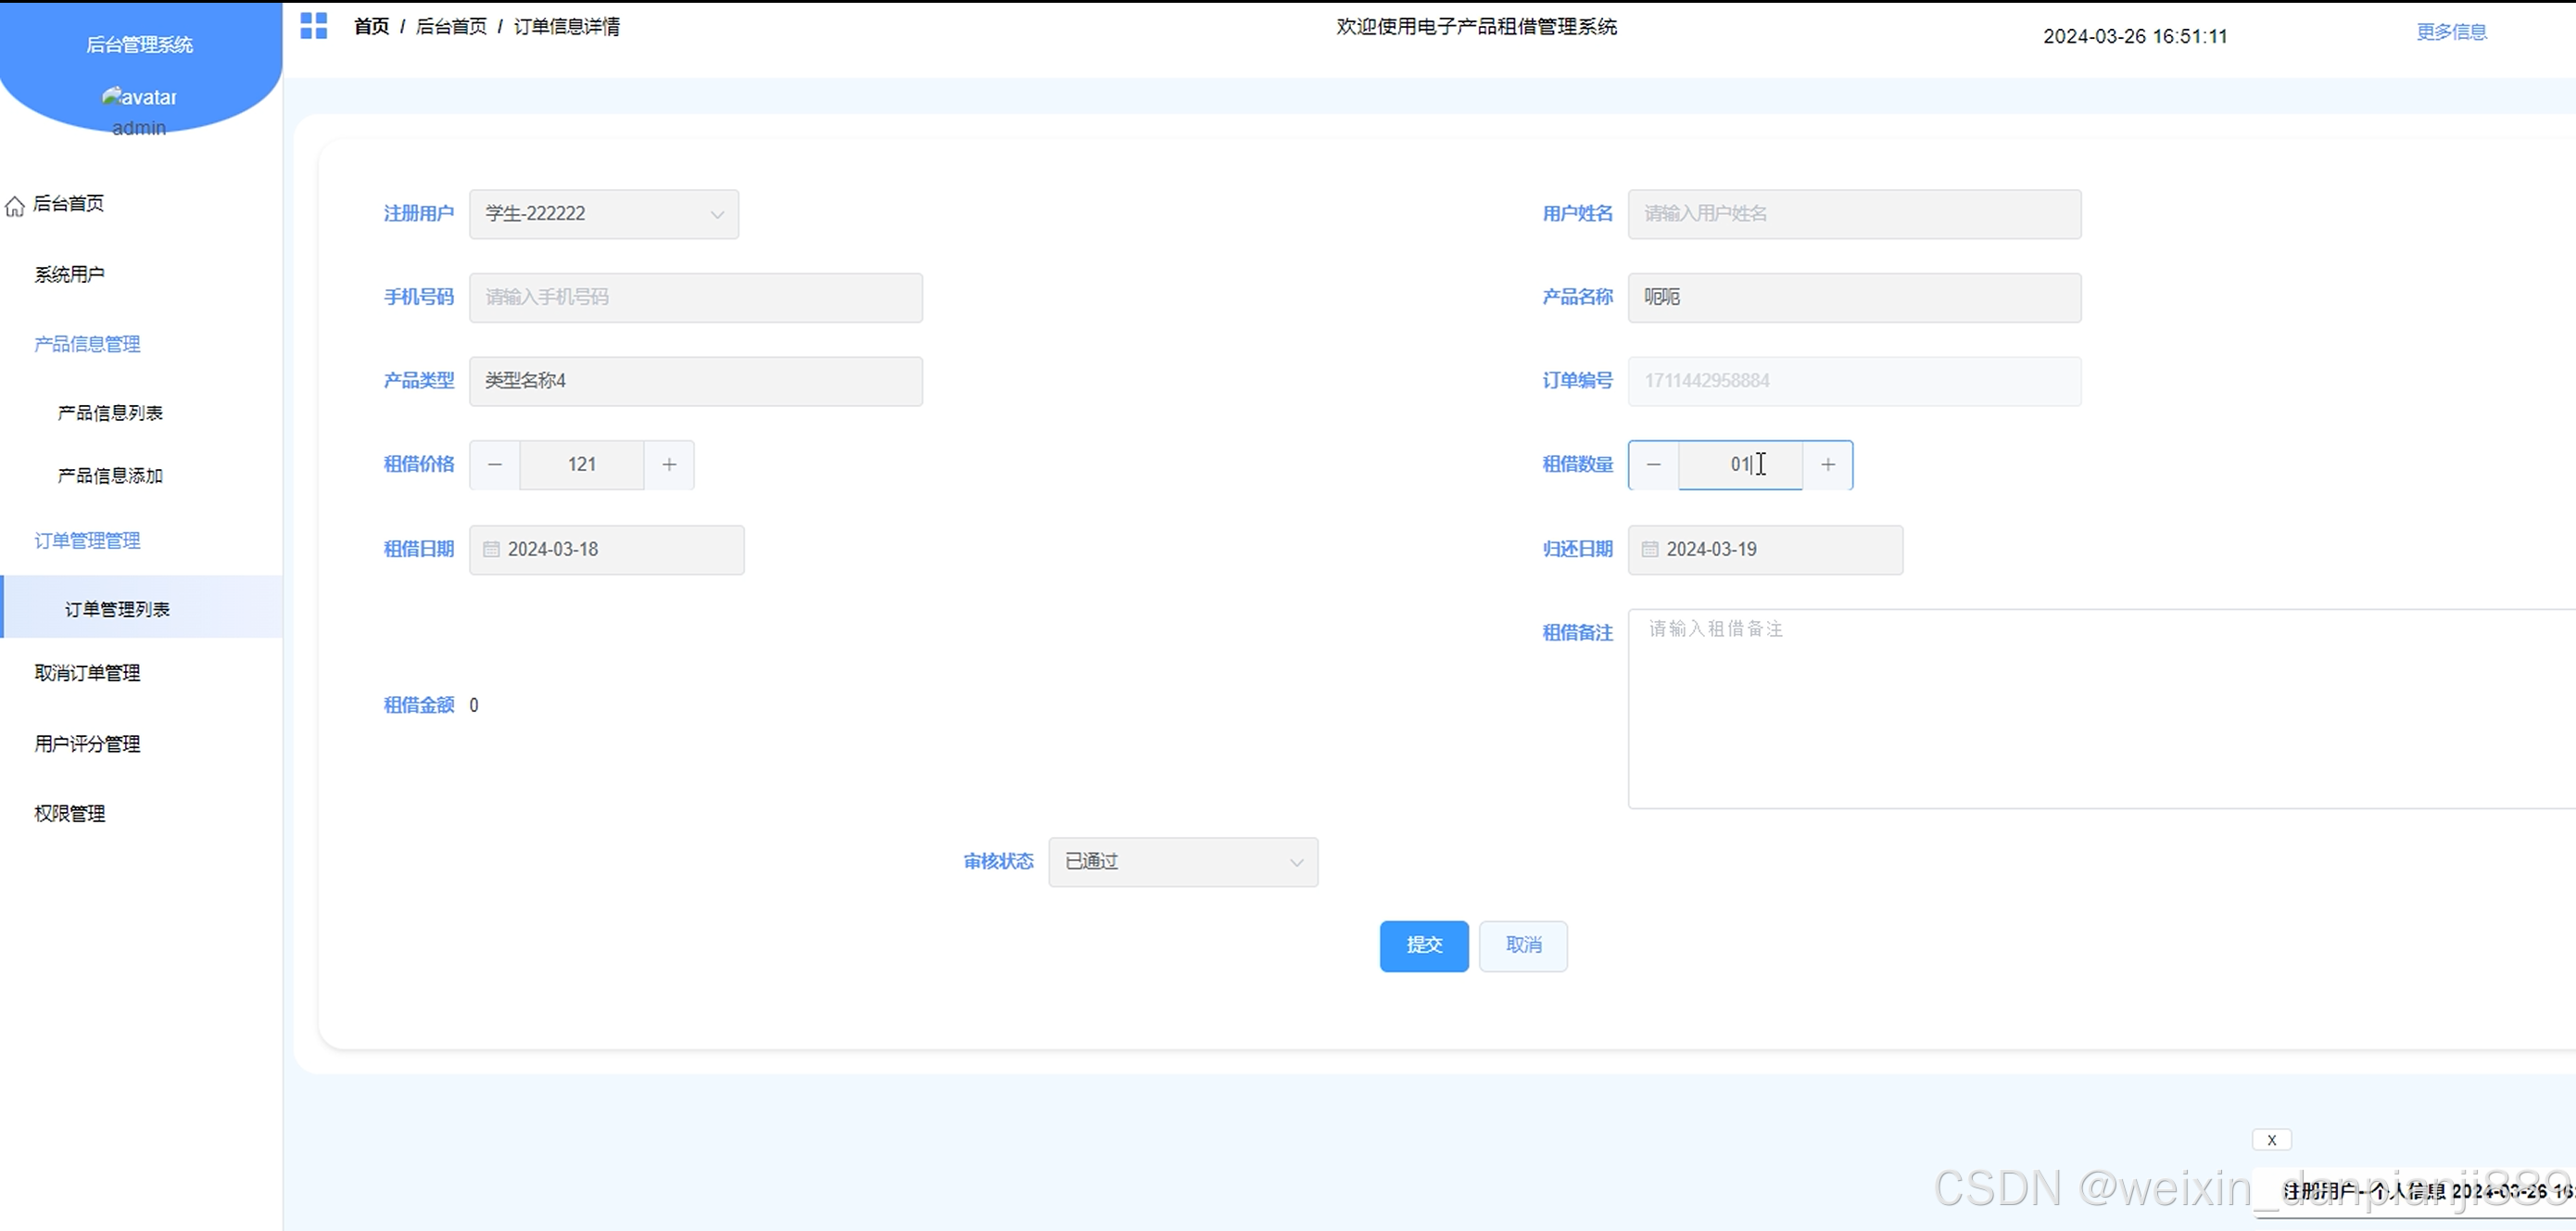Decrease 租借数量 with minus button
The image size is (2576, 1231).
(1653, 465)
